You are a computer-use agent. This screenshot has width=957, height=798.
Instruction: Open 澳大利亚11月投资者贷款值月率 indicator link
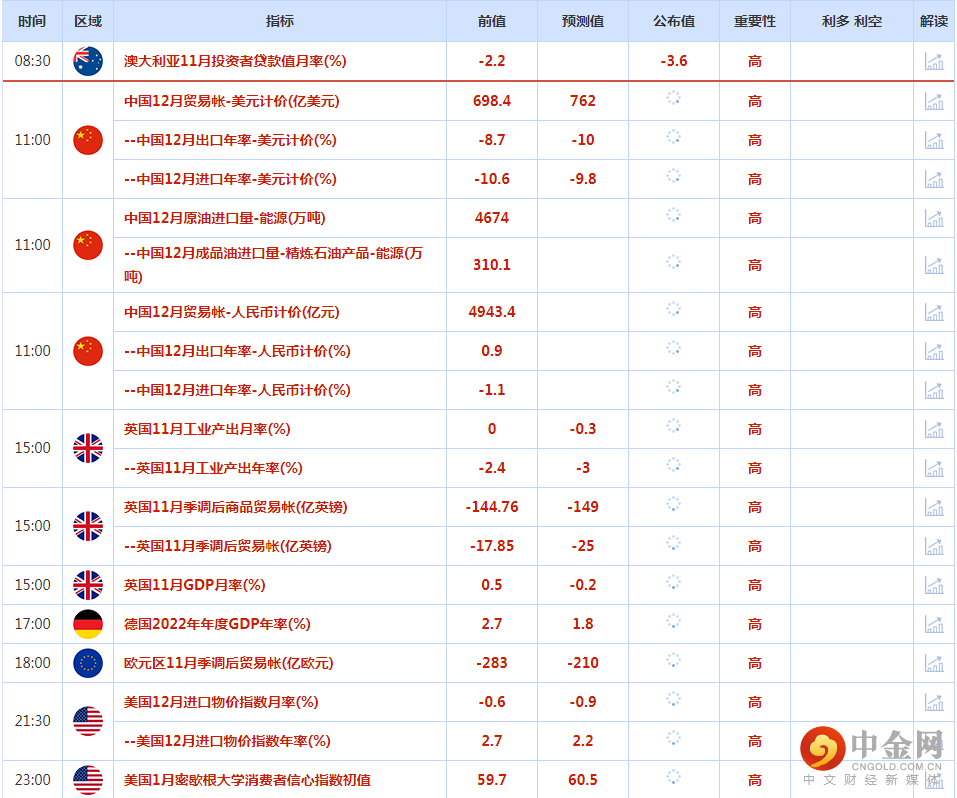(x=235, y=61)
